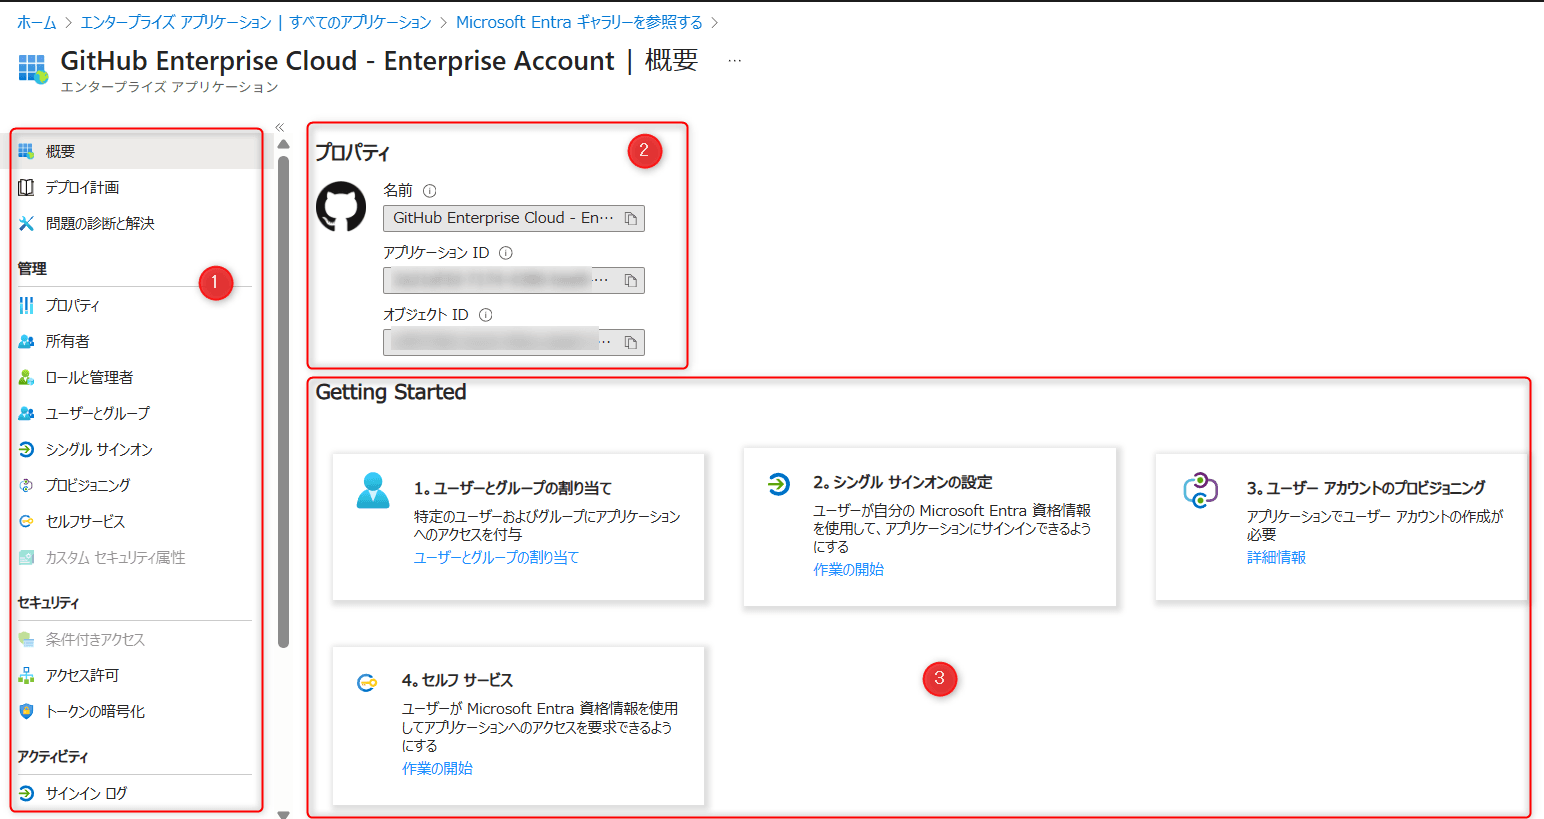Click the プロビジョニング sync icon in sidebar
Viewport: 1544px width, 819px height.
(x=26, y=485)
